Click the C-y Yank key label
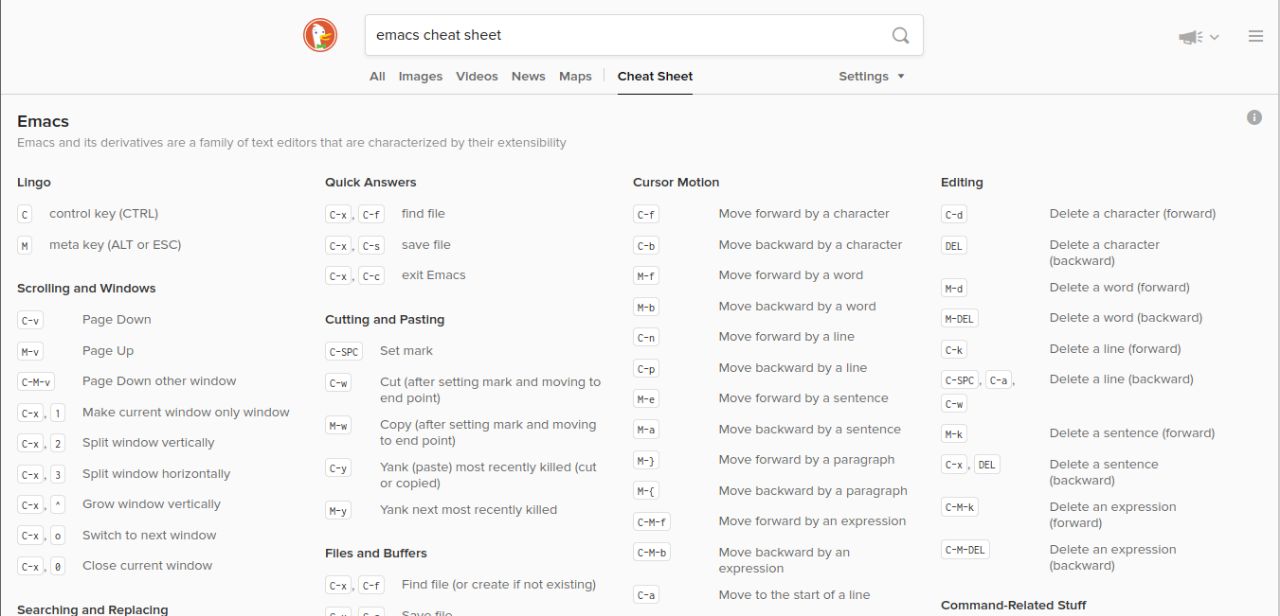Screen dimensions: 1280x616 (x=338, y=469)
